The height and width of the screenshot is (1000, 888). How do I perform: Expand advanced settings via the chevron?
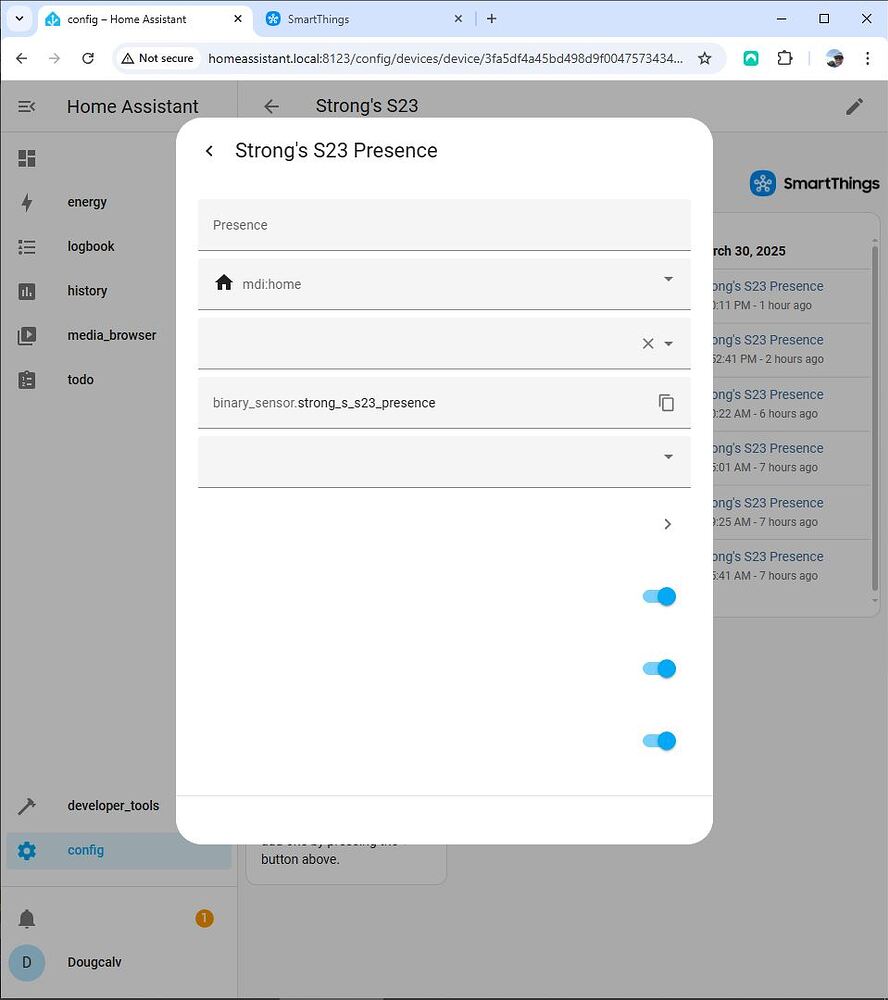coord(667,523)
